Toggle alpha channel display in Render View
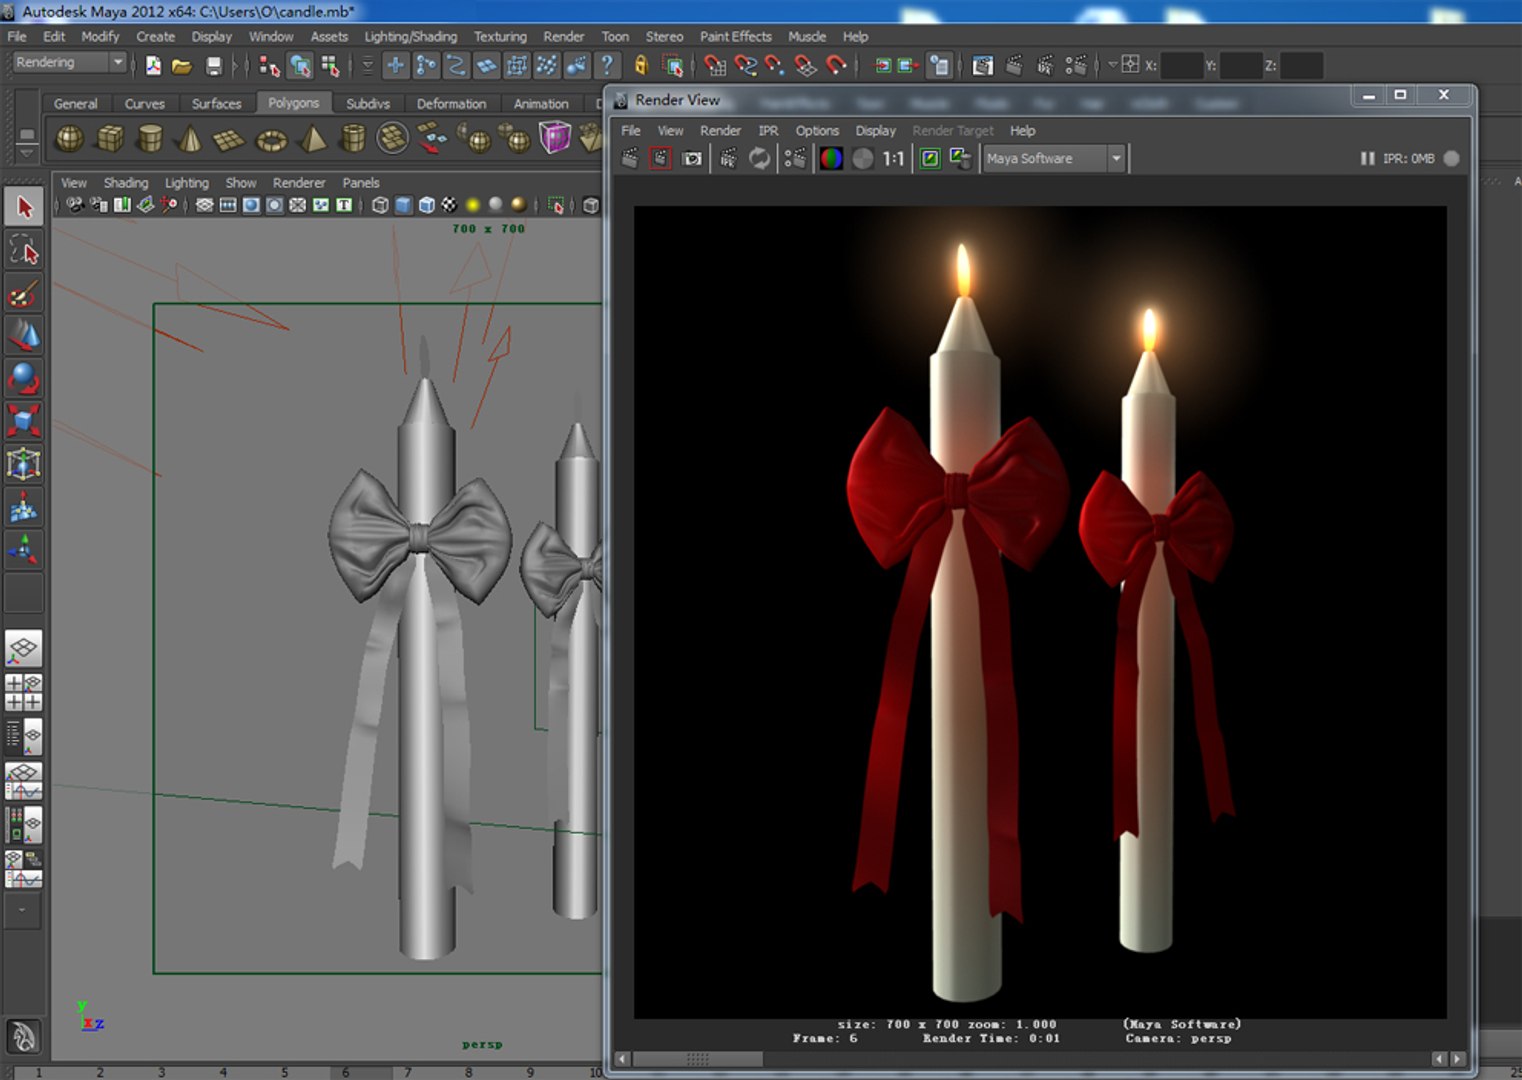 pyautogui.click(x=863, y=158)
